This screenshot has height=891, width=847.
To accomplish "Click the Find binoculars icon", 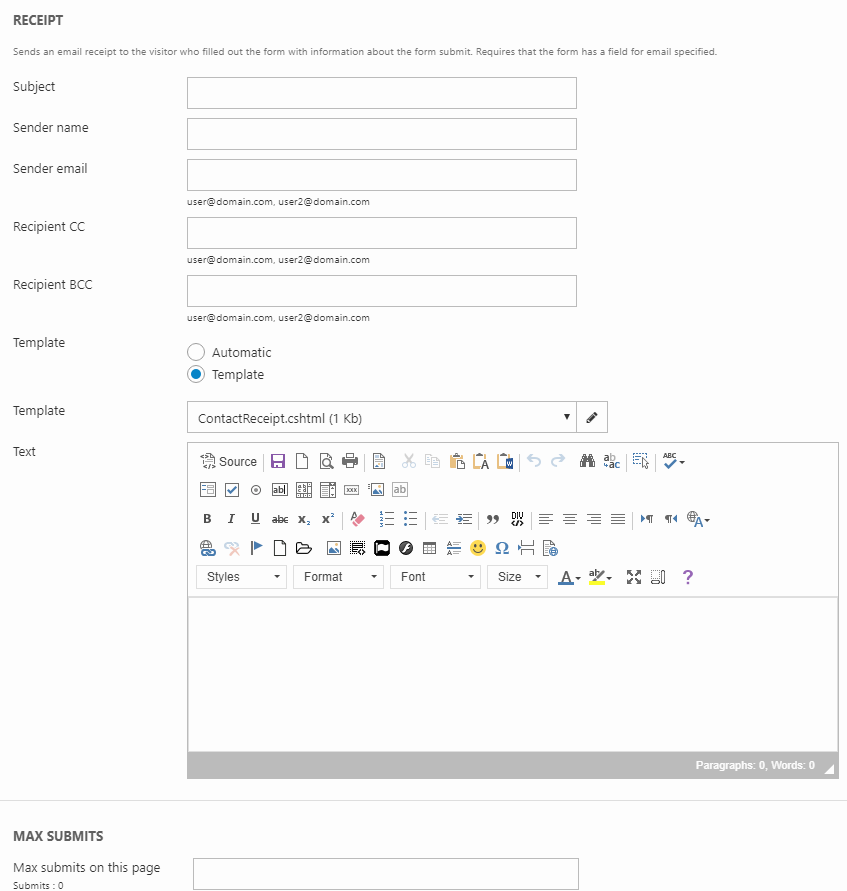I will (588, 461).
